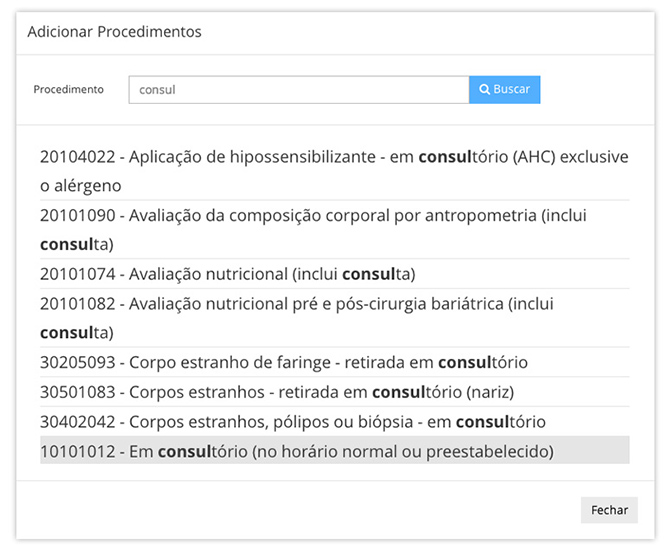Click the Adicionar Procedimentos dialog title
The image size is (670, 552).
(115, 32)
